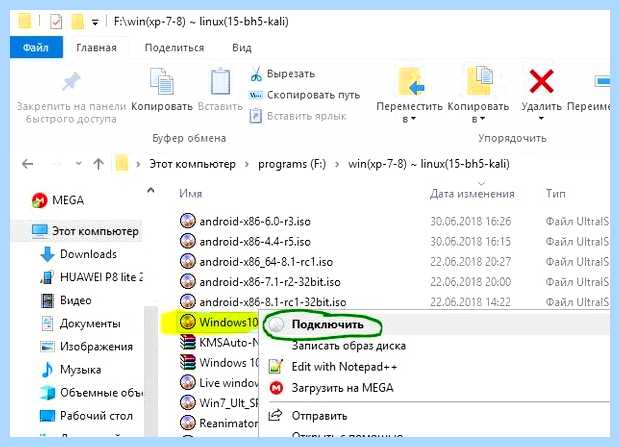The width and height of the screenshot is (620, 447).
Task: Click the Видео film icon
Action: point(47,300)
